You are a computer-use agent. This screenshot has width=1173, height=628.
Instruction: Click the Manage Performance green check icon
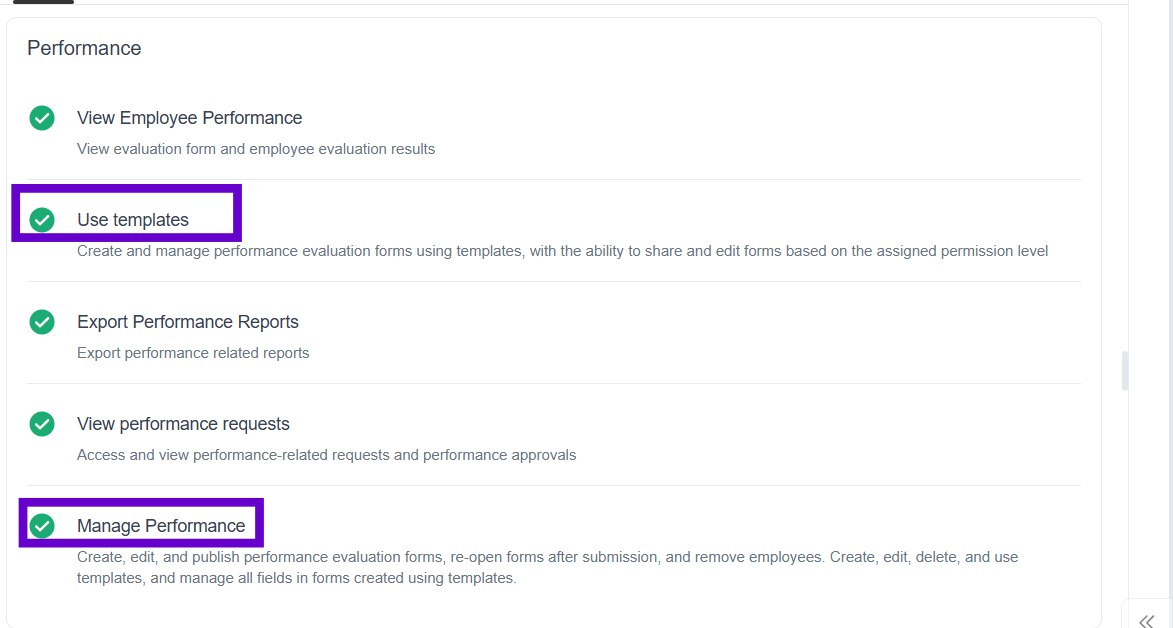(x=42, y=526)
